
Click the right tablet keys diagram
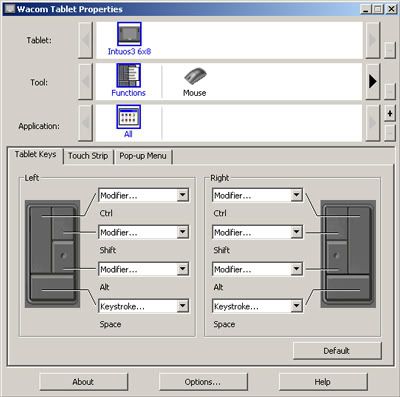coord(348,254)
